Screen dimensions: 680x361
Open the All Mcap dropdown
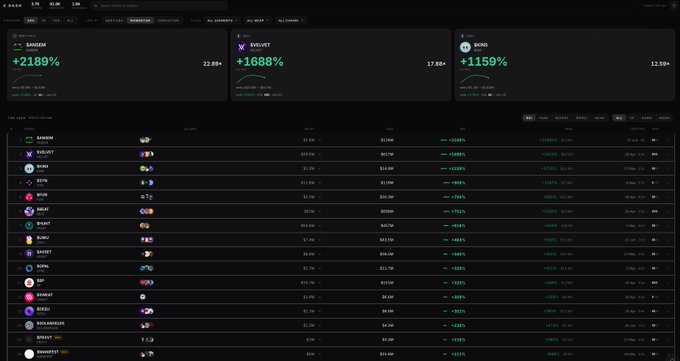[x=258, y=20]
